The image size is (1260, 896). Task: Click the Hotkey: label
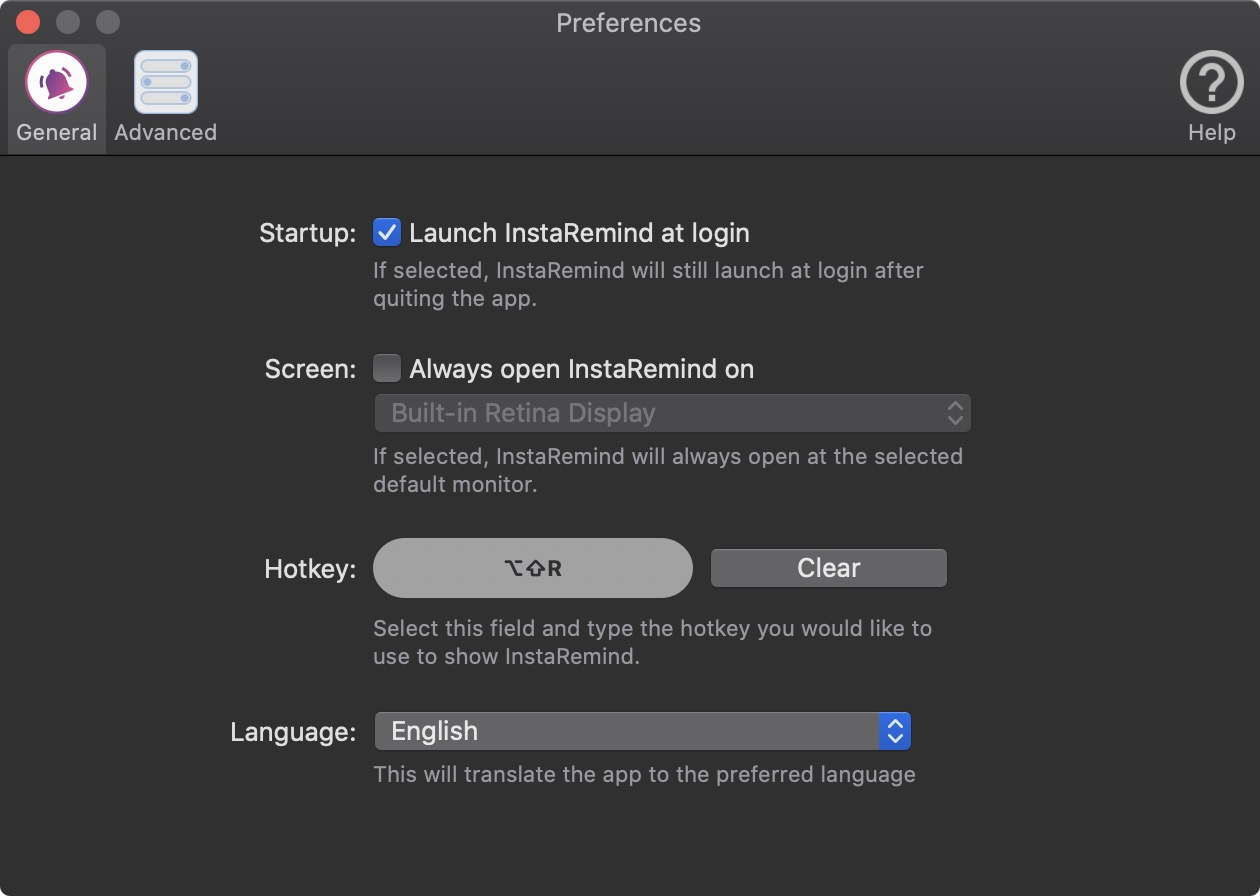coord(310,569)
